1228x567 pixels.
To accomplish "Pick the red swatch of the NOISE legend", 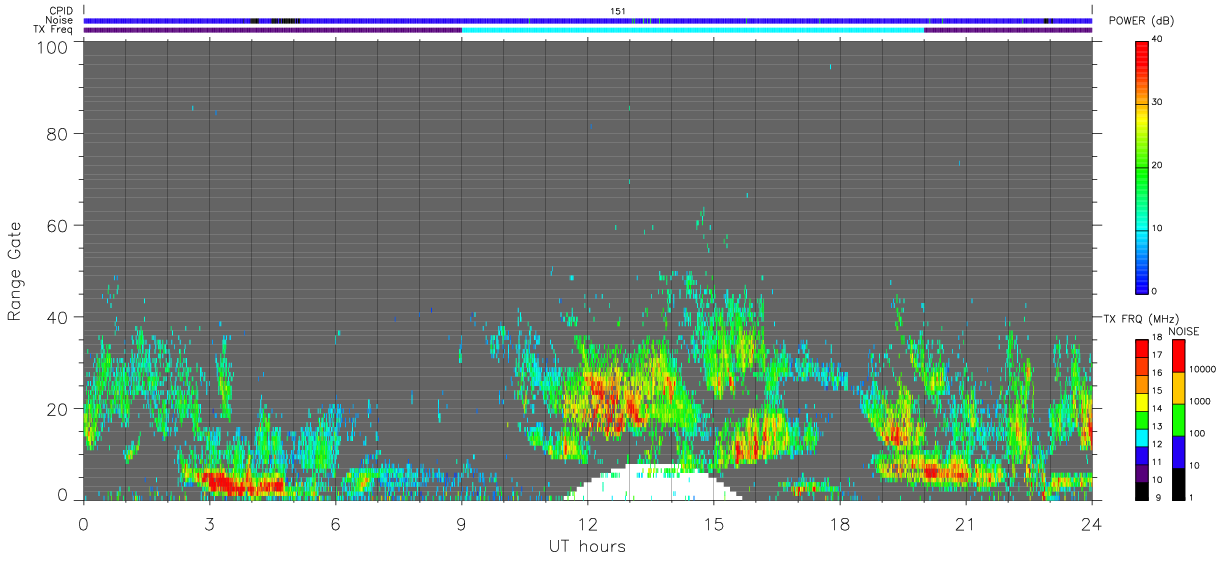I will [x=1178, y=356].
